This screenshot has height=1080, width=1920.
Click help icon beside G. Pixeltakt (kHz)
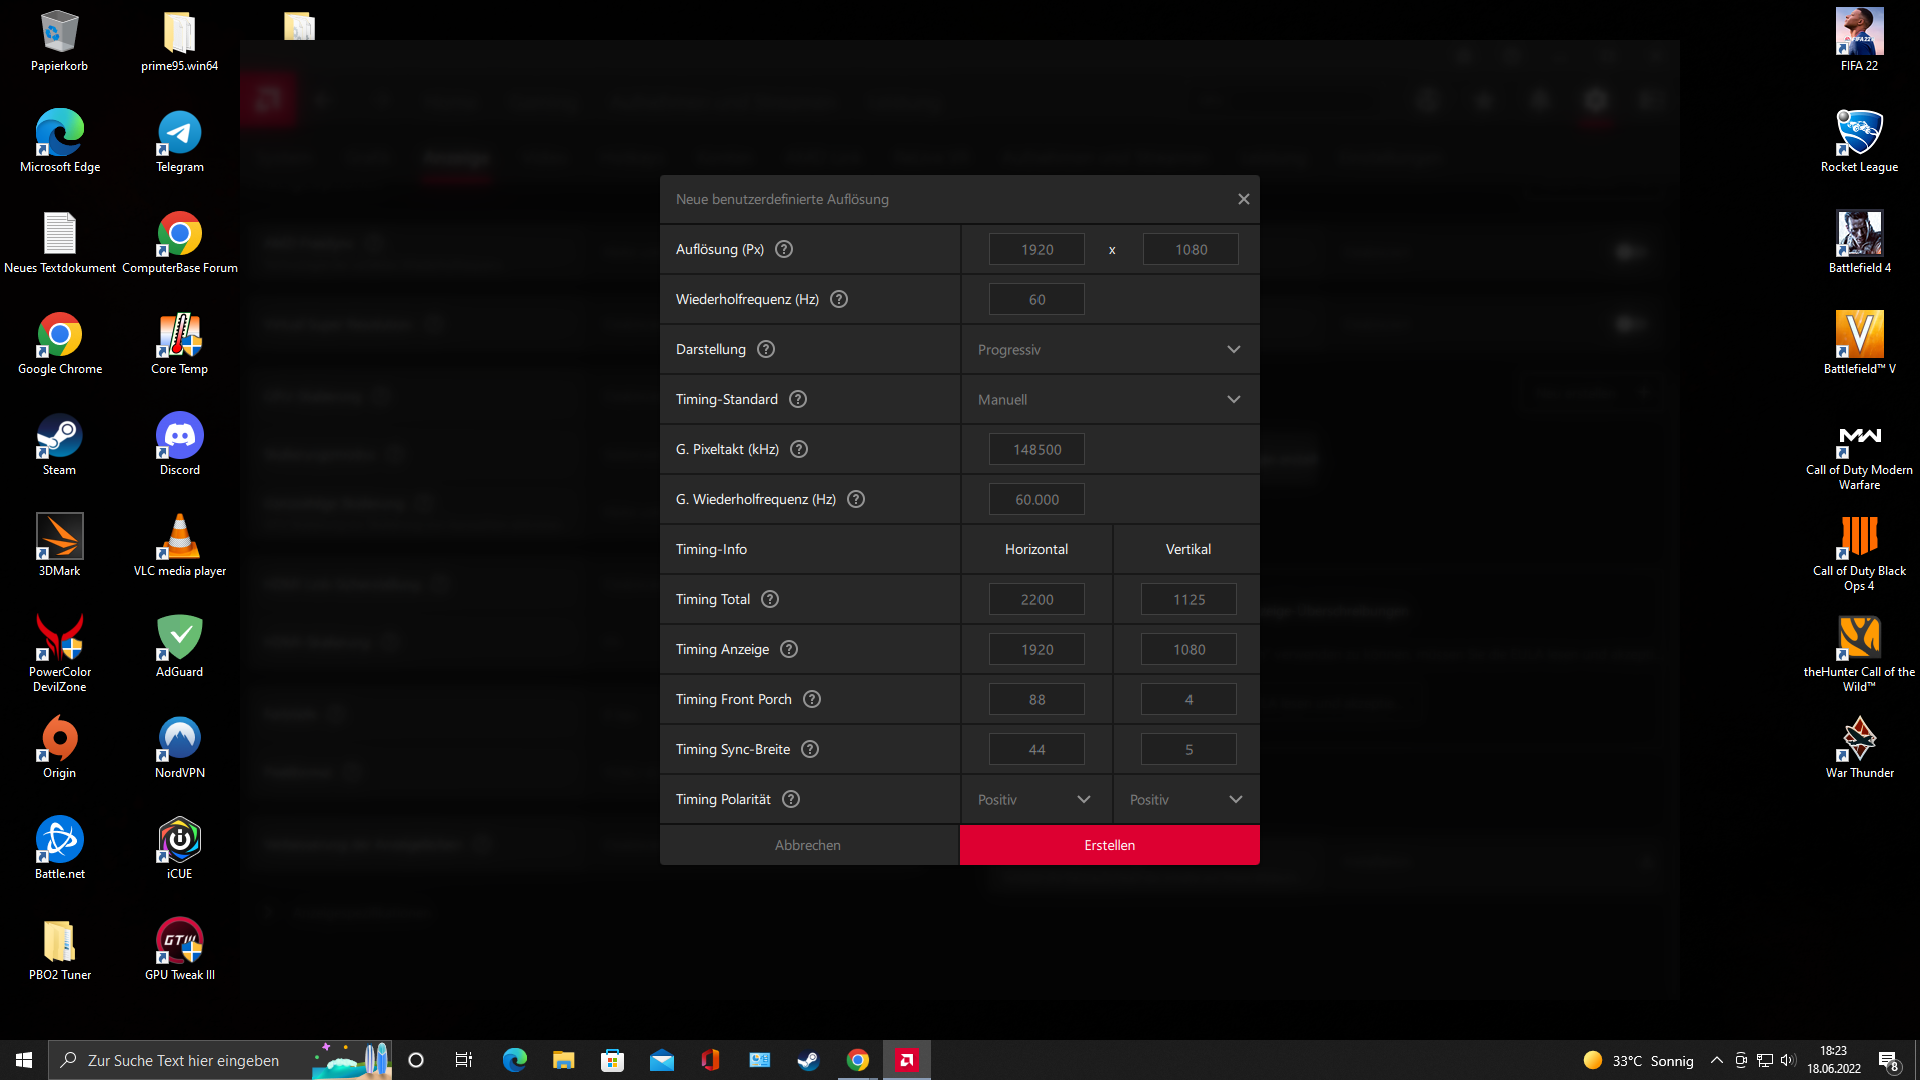click(799, 449)
